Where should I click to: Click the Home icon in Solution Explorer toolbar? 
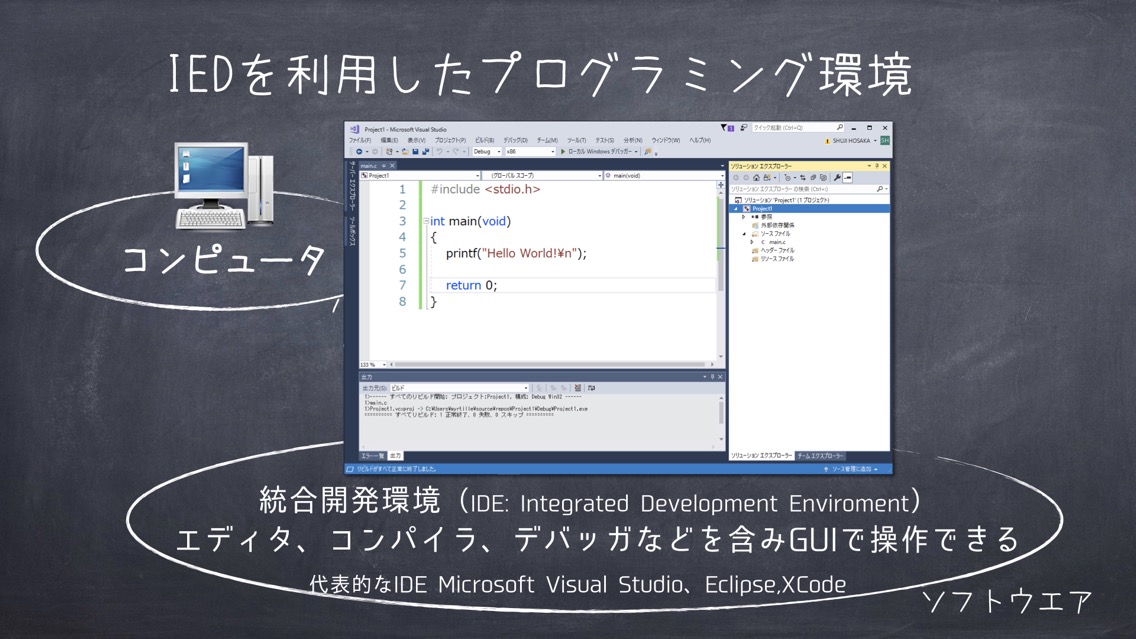[x=757, y=177]
